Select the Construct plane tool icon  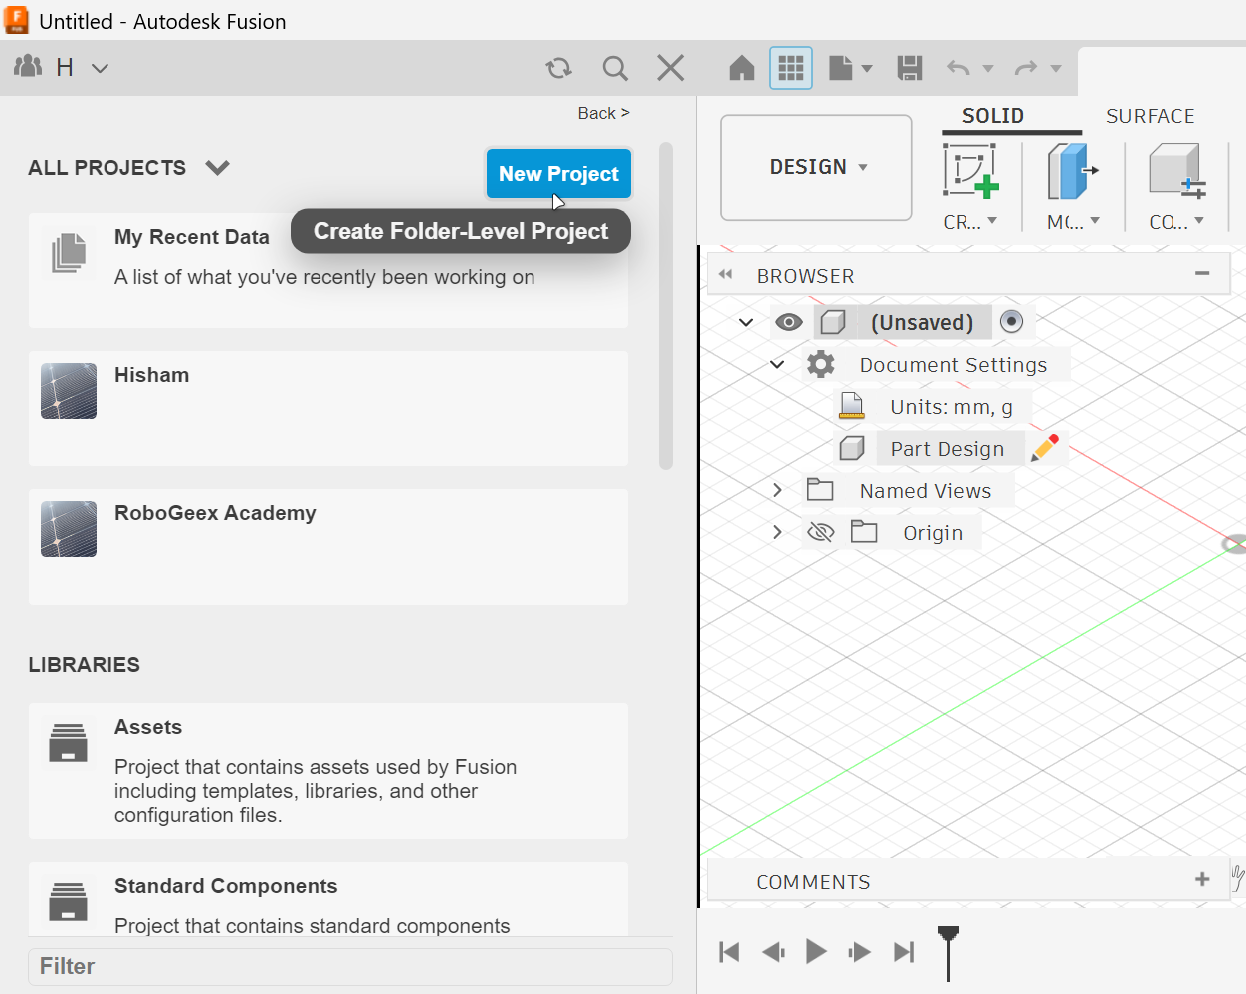(x=1177, y=171)
